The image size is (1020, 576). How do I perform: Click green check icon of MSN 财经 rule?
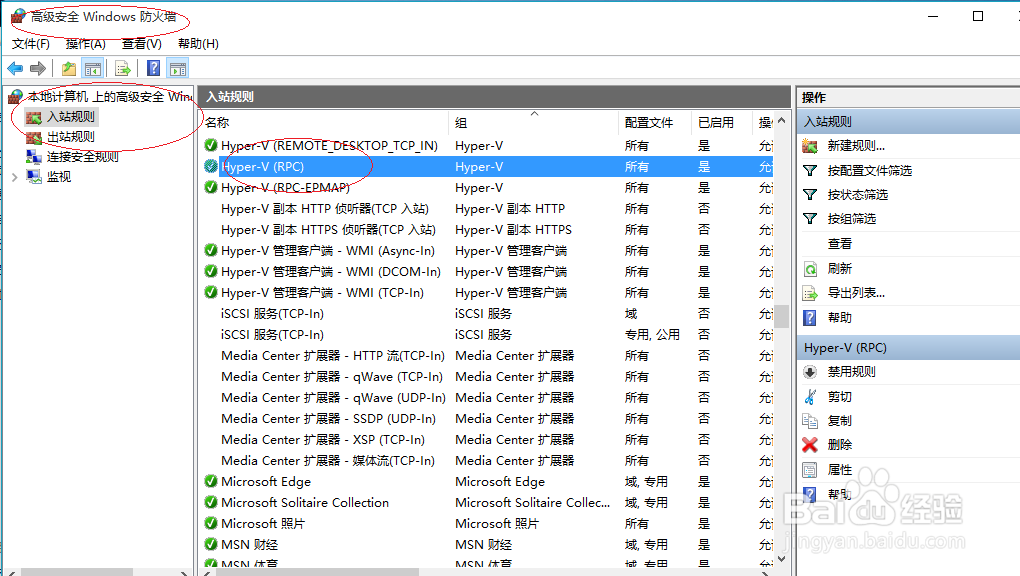211,544
